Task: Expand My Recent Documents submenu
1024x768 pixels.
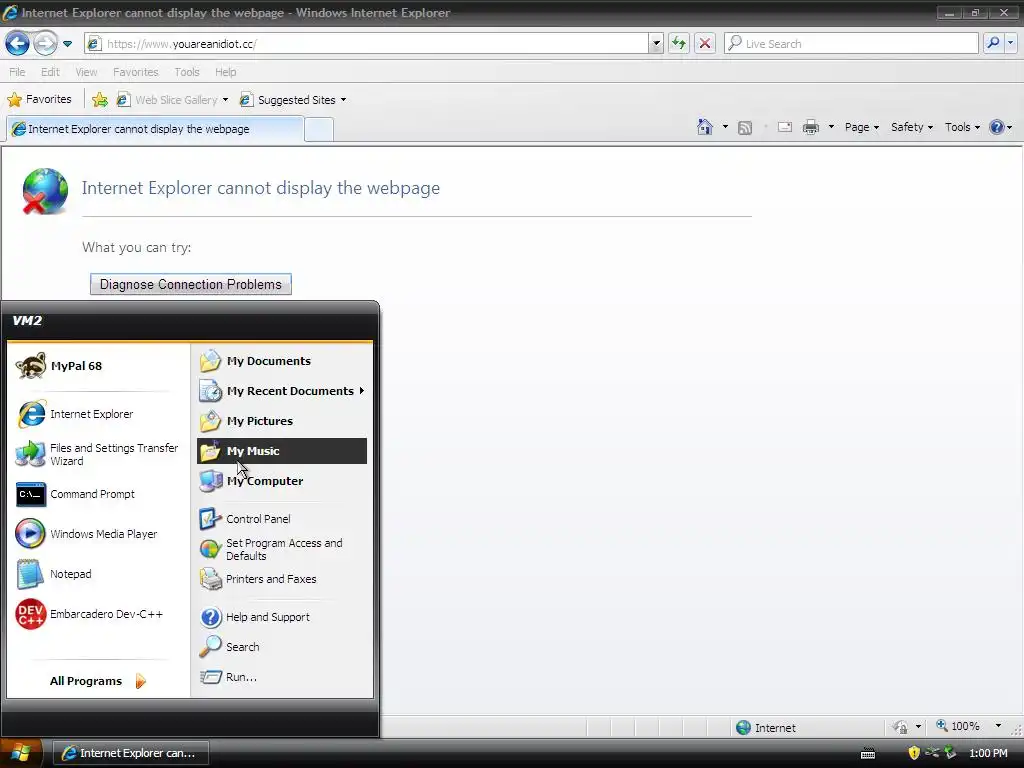Action: pos(281,391)
